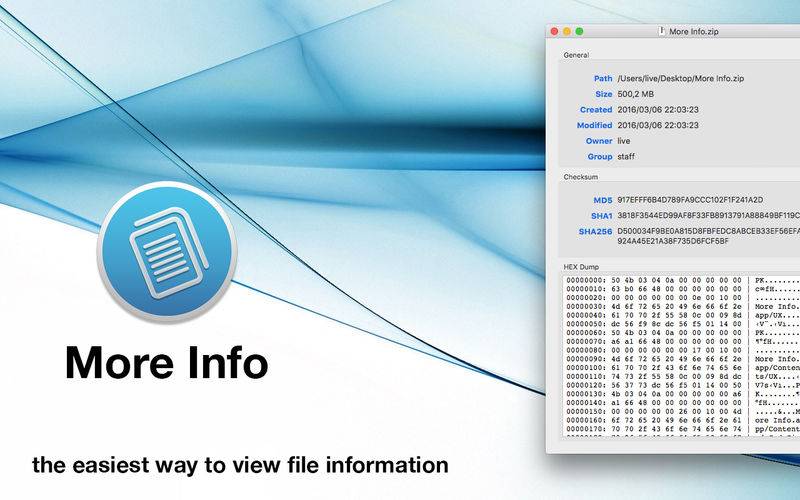The width and height of the screenshot is (800, 500).
Task: Select the path /Users/live/Desktop/More Info.zip
Action: 681,79
